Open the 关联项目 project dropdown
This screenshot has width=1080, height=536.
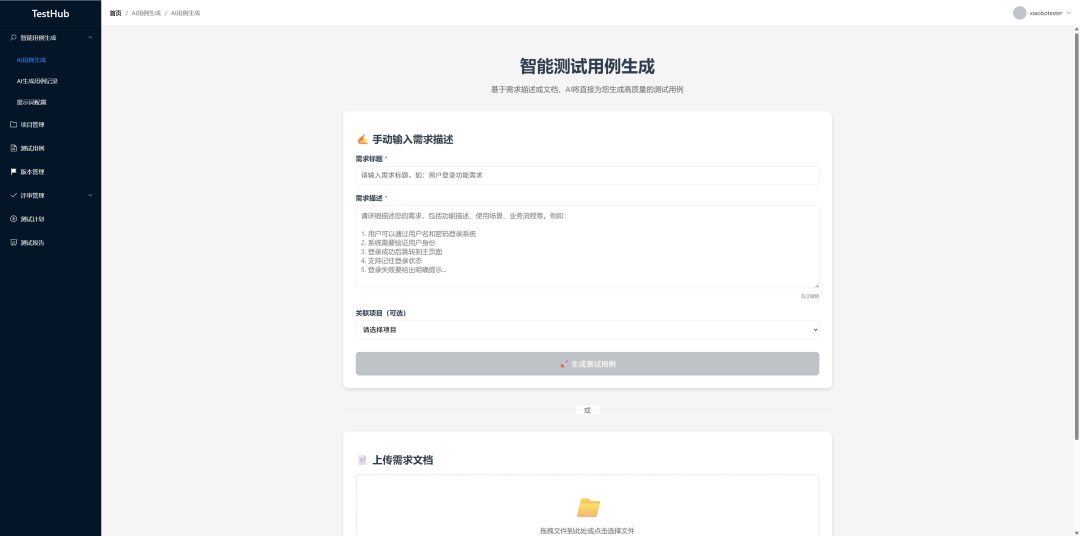click(x=588, y=330)
